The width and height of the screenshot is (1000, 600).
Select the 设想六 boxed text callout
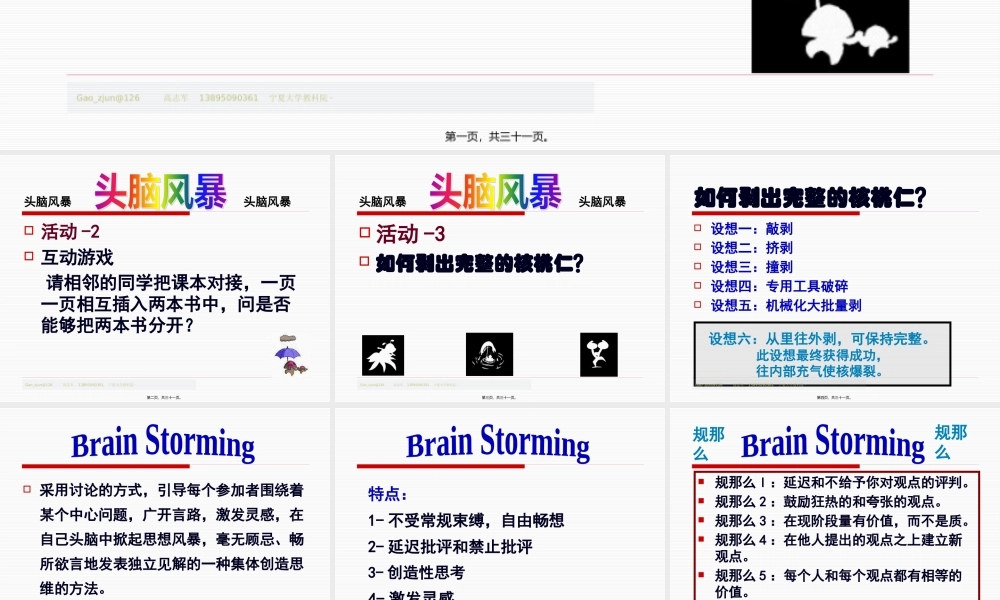click(x=822, y=354)
